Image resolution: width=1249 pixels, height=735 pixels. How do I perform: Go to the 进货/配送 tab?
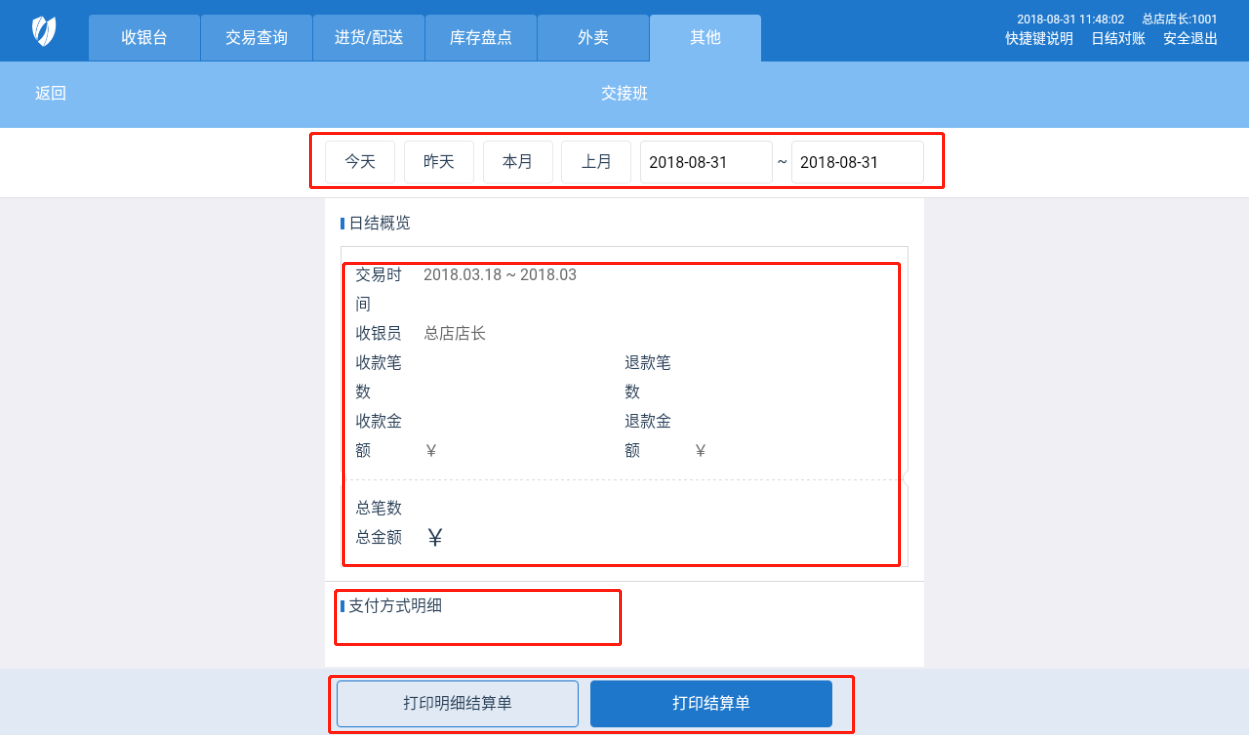tap(368, 38)
